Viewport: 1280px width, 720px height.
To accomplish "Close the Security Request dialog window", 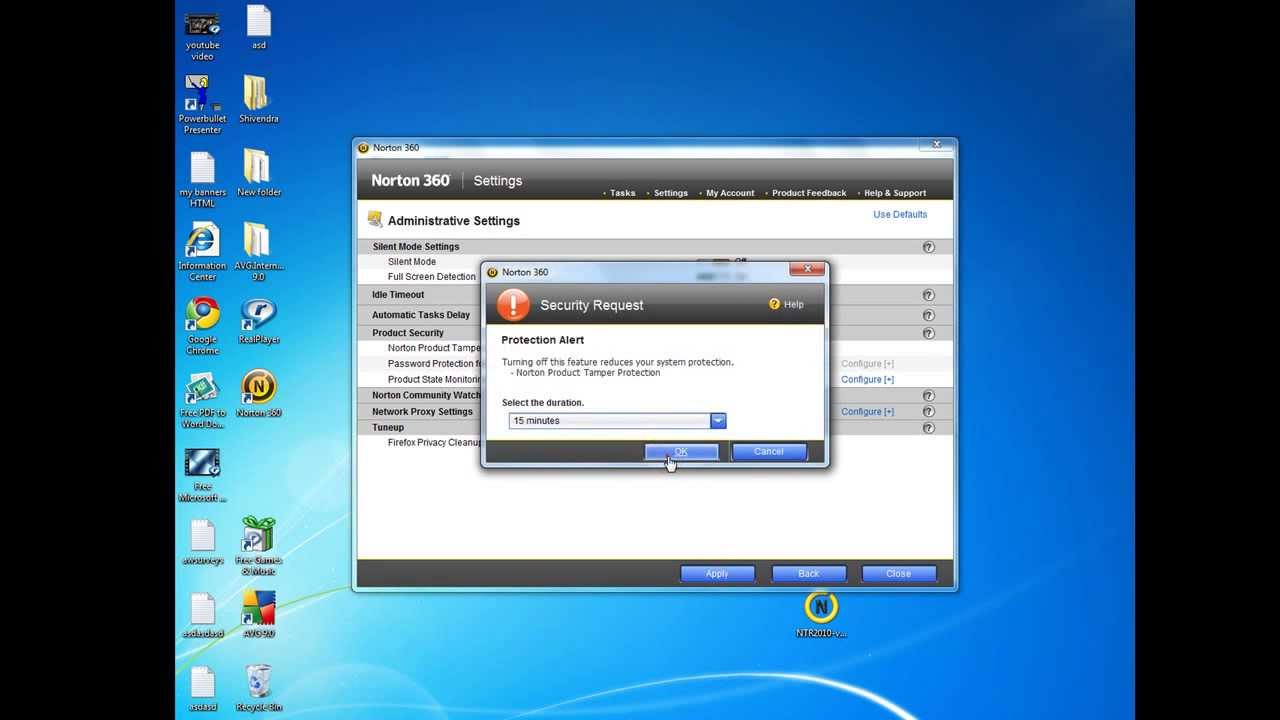I will pyautogui.click(x=807, y=268).
